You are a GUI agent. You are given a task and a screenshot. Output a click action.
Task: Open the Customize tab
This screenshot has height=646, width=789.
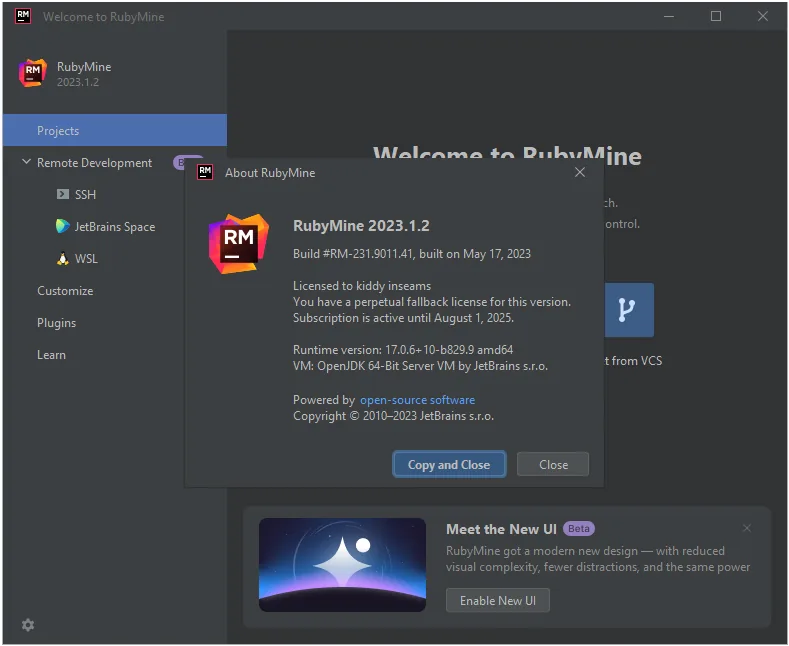pyautogui.click(x=65, y=291)
